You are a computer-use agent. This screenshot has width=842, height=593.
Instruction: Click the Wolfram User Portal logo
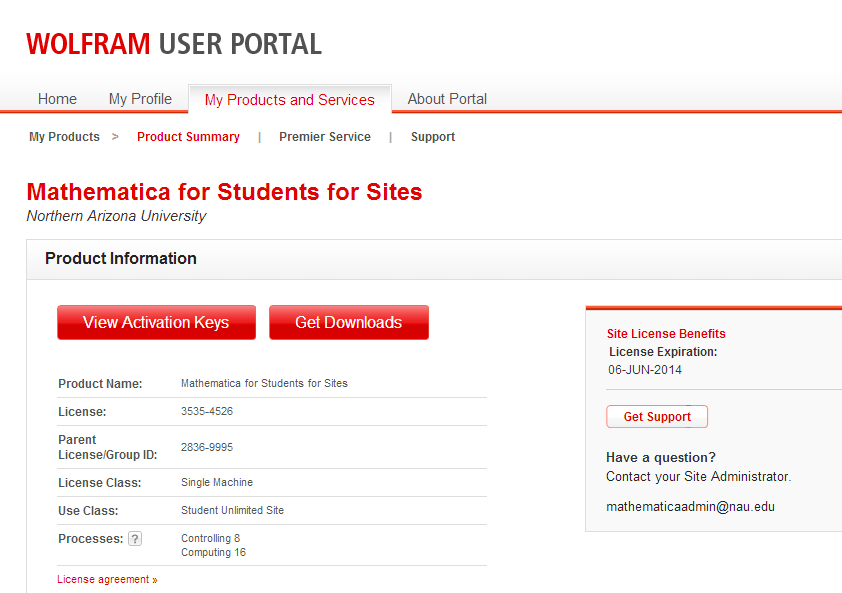coord(174,44)
